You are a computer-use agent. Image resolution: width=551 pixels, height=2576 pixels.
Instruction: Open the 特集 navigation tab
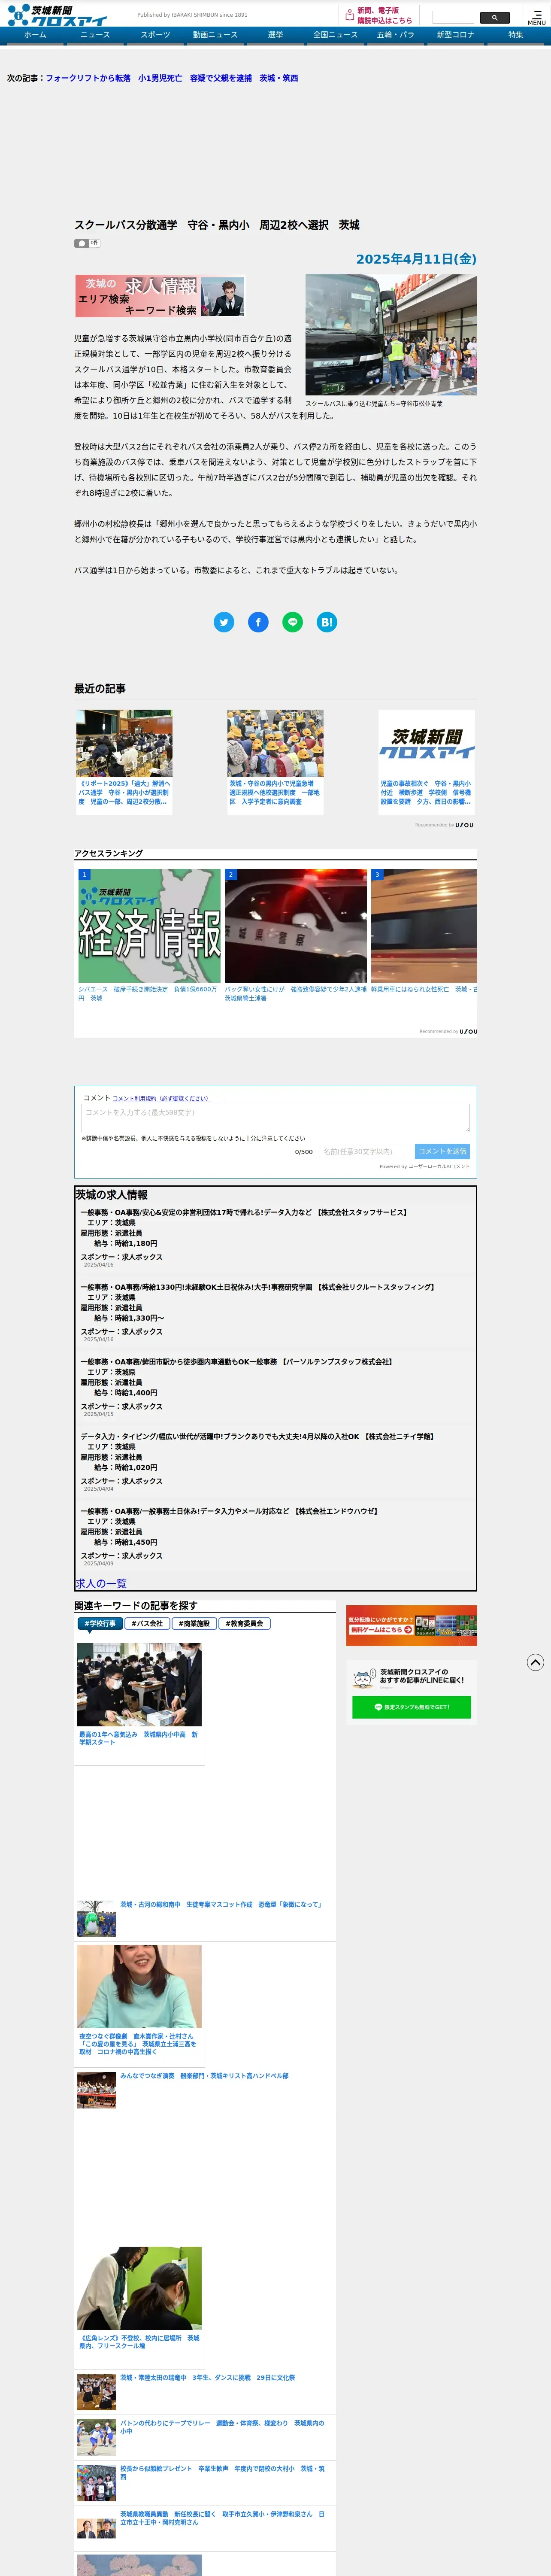515,35
